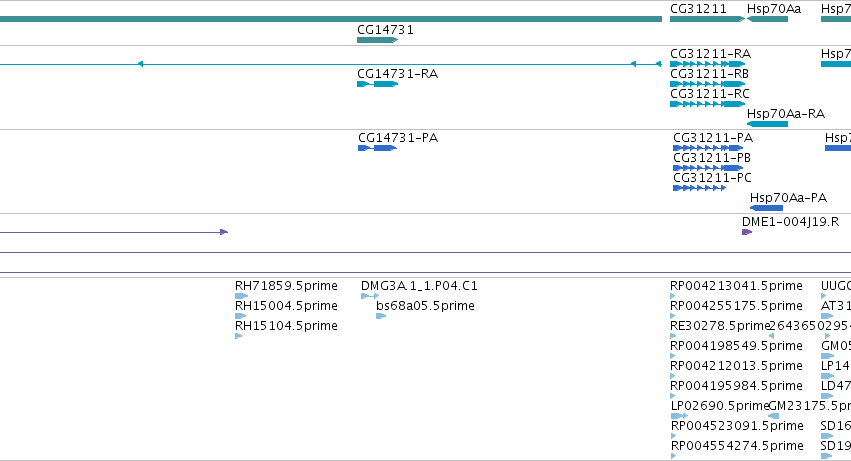Click the RH15004.5prime EST label
The height and width of the screenshot is (461, 851).
[x=286, y=306]
